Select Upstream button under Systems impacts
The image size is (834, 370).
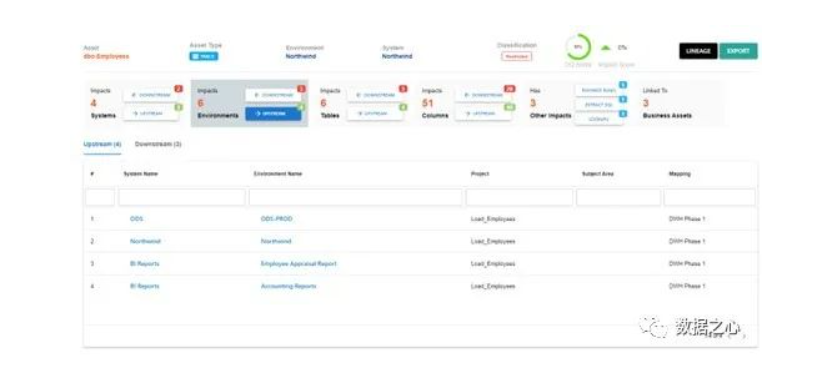151,113
